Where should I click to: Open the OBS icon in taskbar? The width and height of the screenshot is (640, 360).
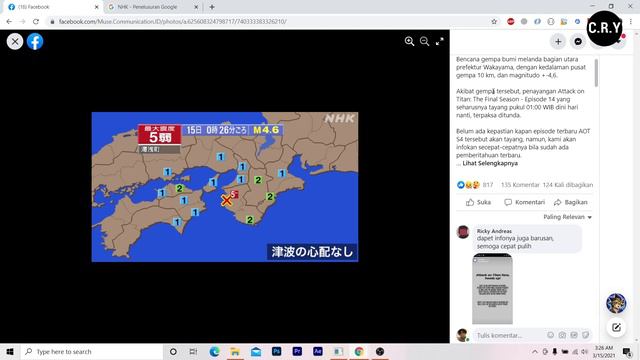point(380,351)
